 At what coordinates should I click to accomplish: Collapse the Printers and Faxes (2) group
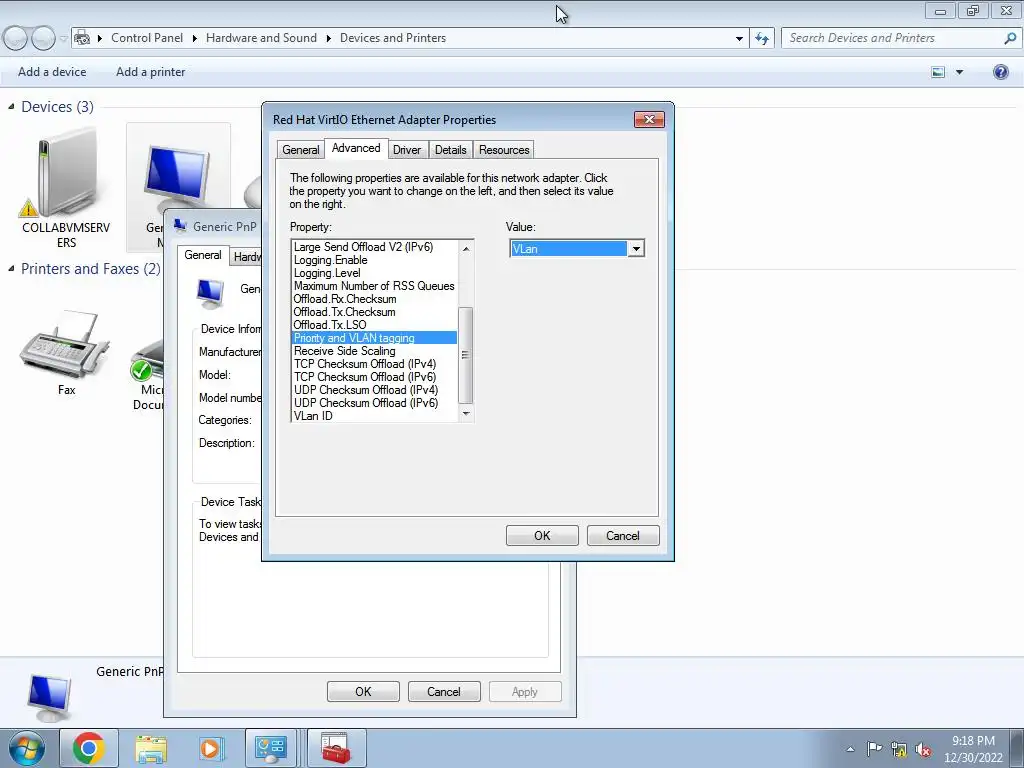coord(11,268)
